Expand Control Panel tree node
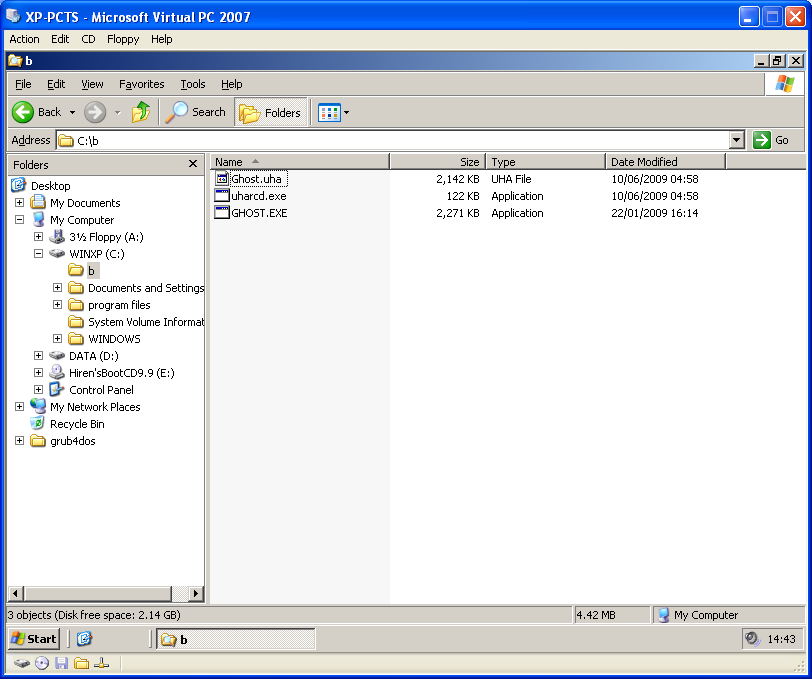This screenshot has height=679, width=812. 38,389
